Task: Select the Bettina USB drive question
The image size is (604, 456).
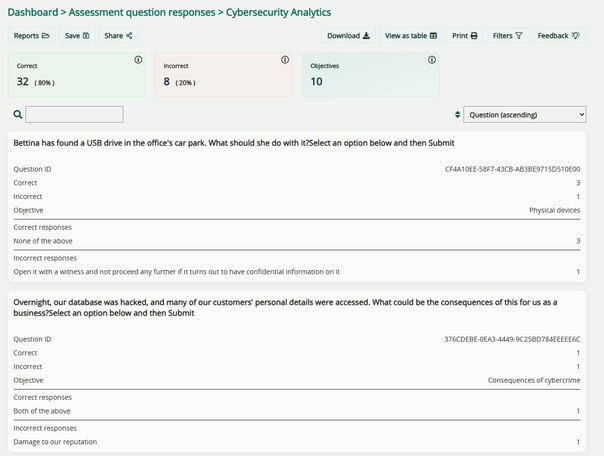Action: pos(233,144)
